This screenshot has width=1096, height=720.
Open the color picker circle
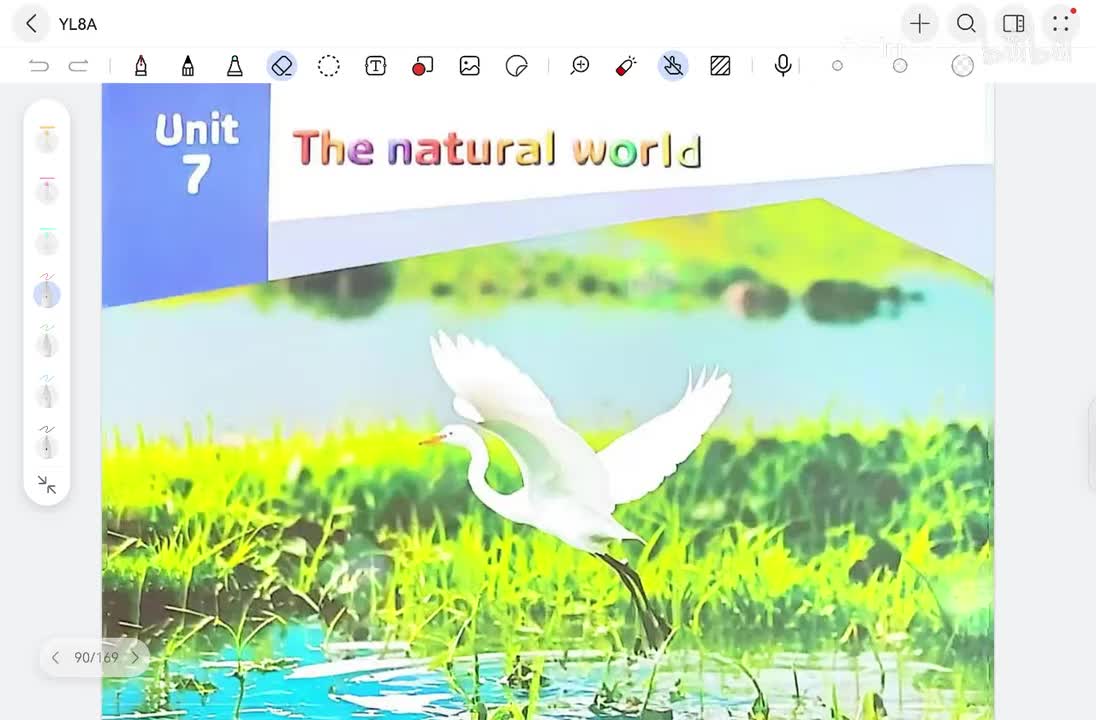962,66
